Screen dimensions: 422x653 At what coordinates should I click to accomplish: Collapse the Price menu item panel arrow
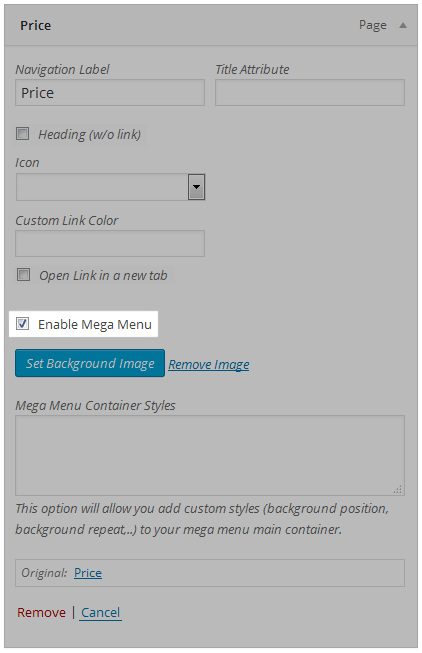[x=402, y=25]
